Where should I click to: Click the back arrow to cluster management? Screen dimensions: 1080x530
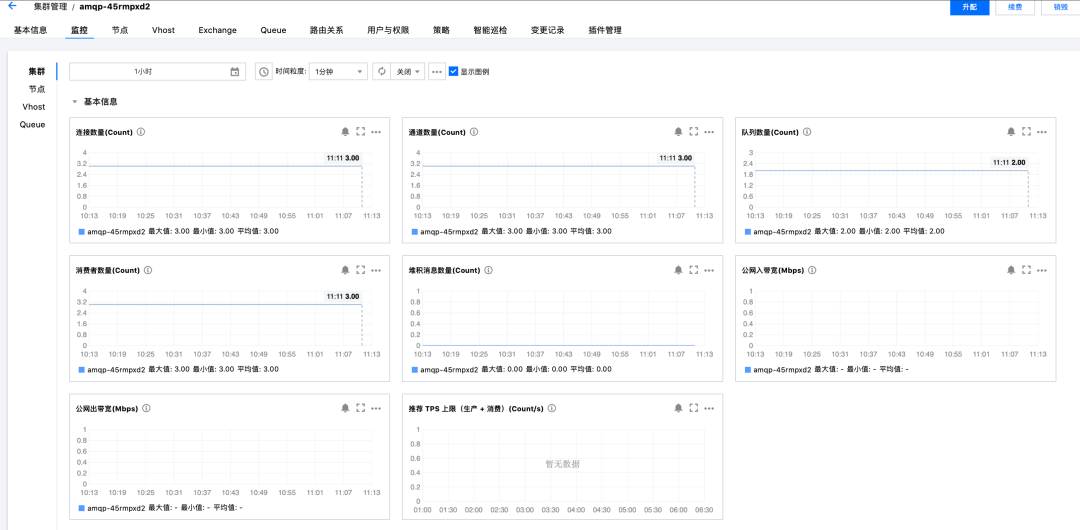pos(12,6)
